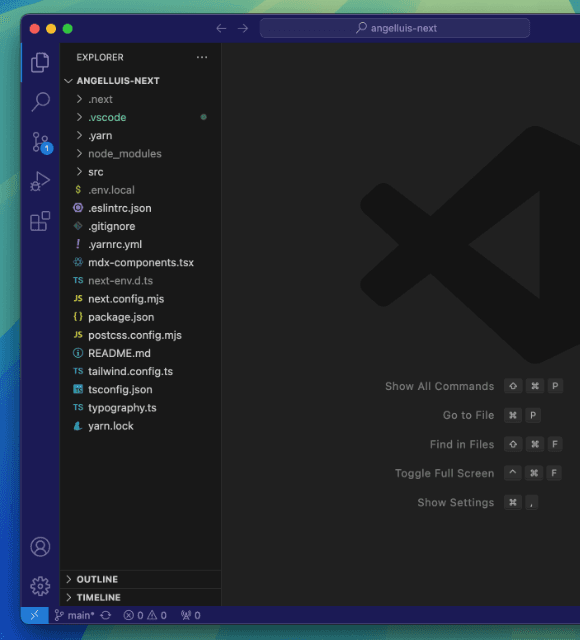The height and width of the screenshot is (640, 580).
Task: Open the Search view in activity bar
Action: click(40, 102)
